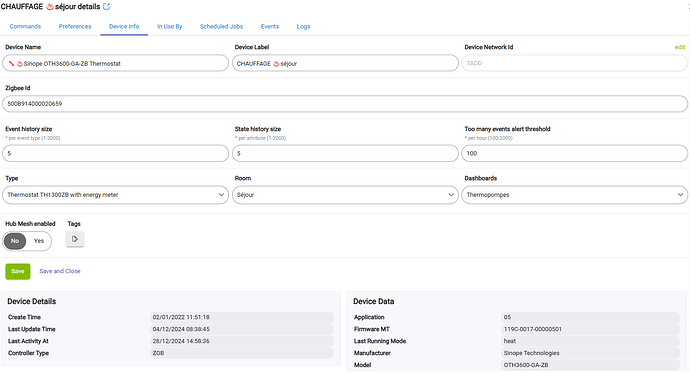The width and height of the screenshot is (690, 373).
Task: Go to the Scheduled Jobs tab
Action: 221,26
